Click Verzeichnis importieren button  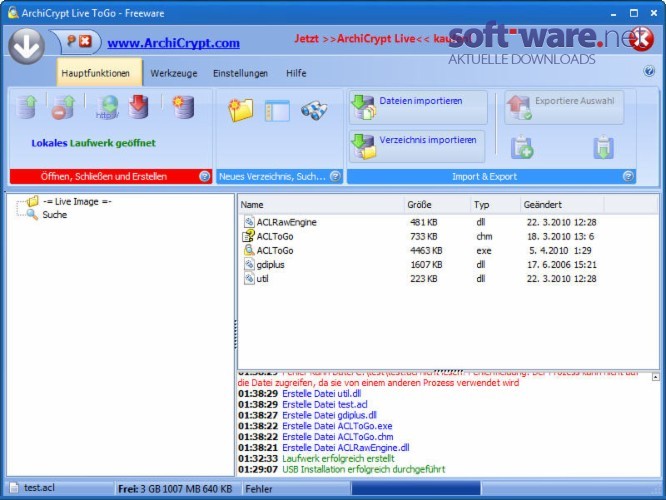tap(417, 147)
